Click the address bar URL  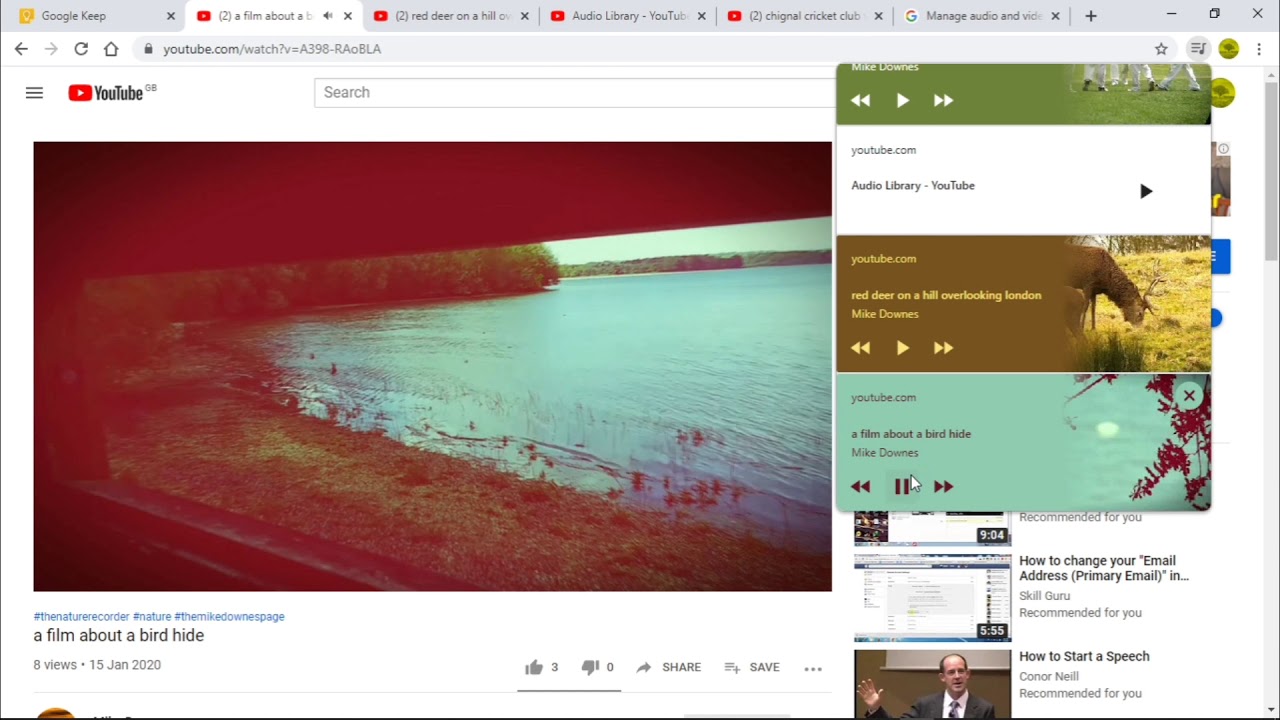tap(272, 49)
